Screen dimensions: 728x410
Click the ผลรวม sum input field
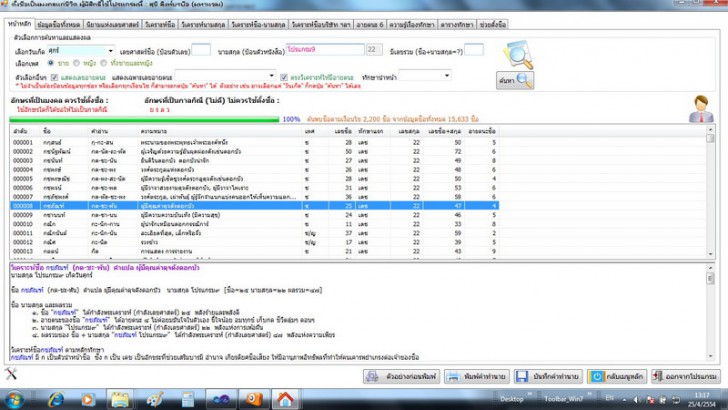click(474, 50)
